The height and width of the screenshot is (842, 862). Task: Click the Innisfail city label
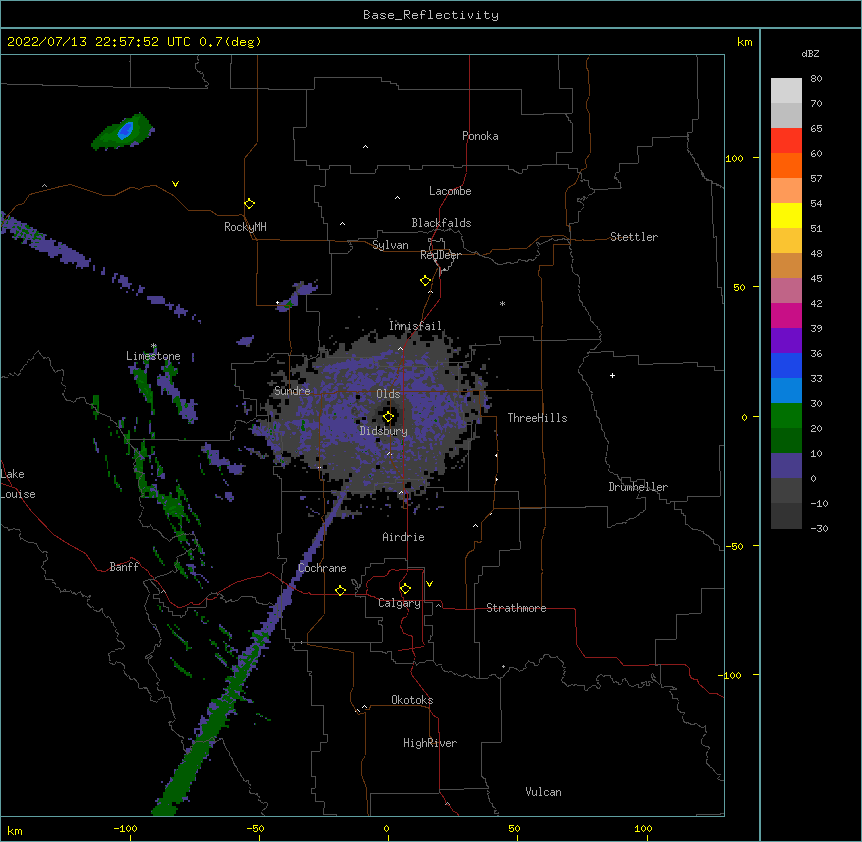(x=415, y=326)
